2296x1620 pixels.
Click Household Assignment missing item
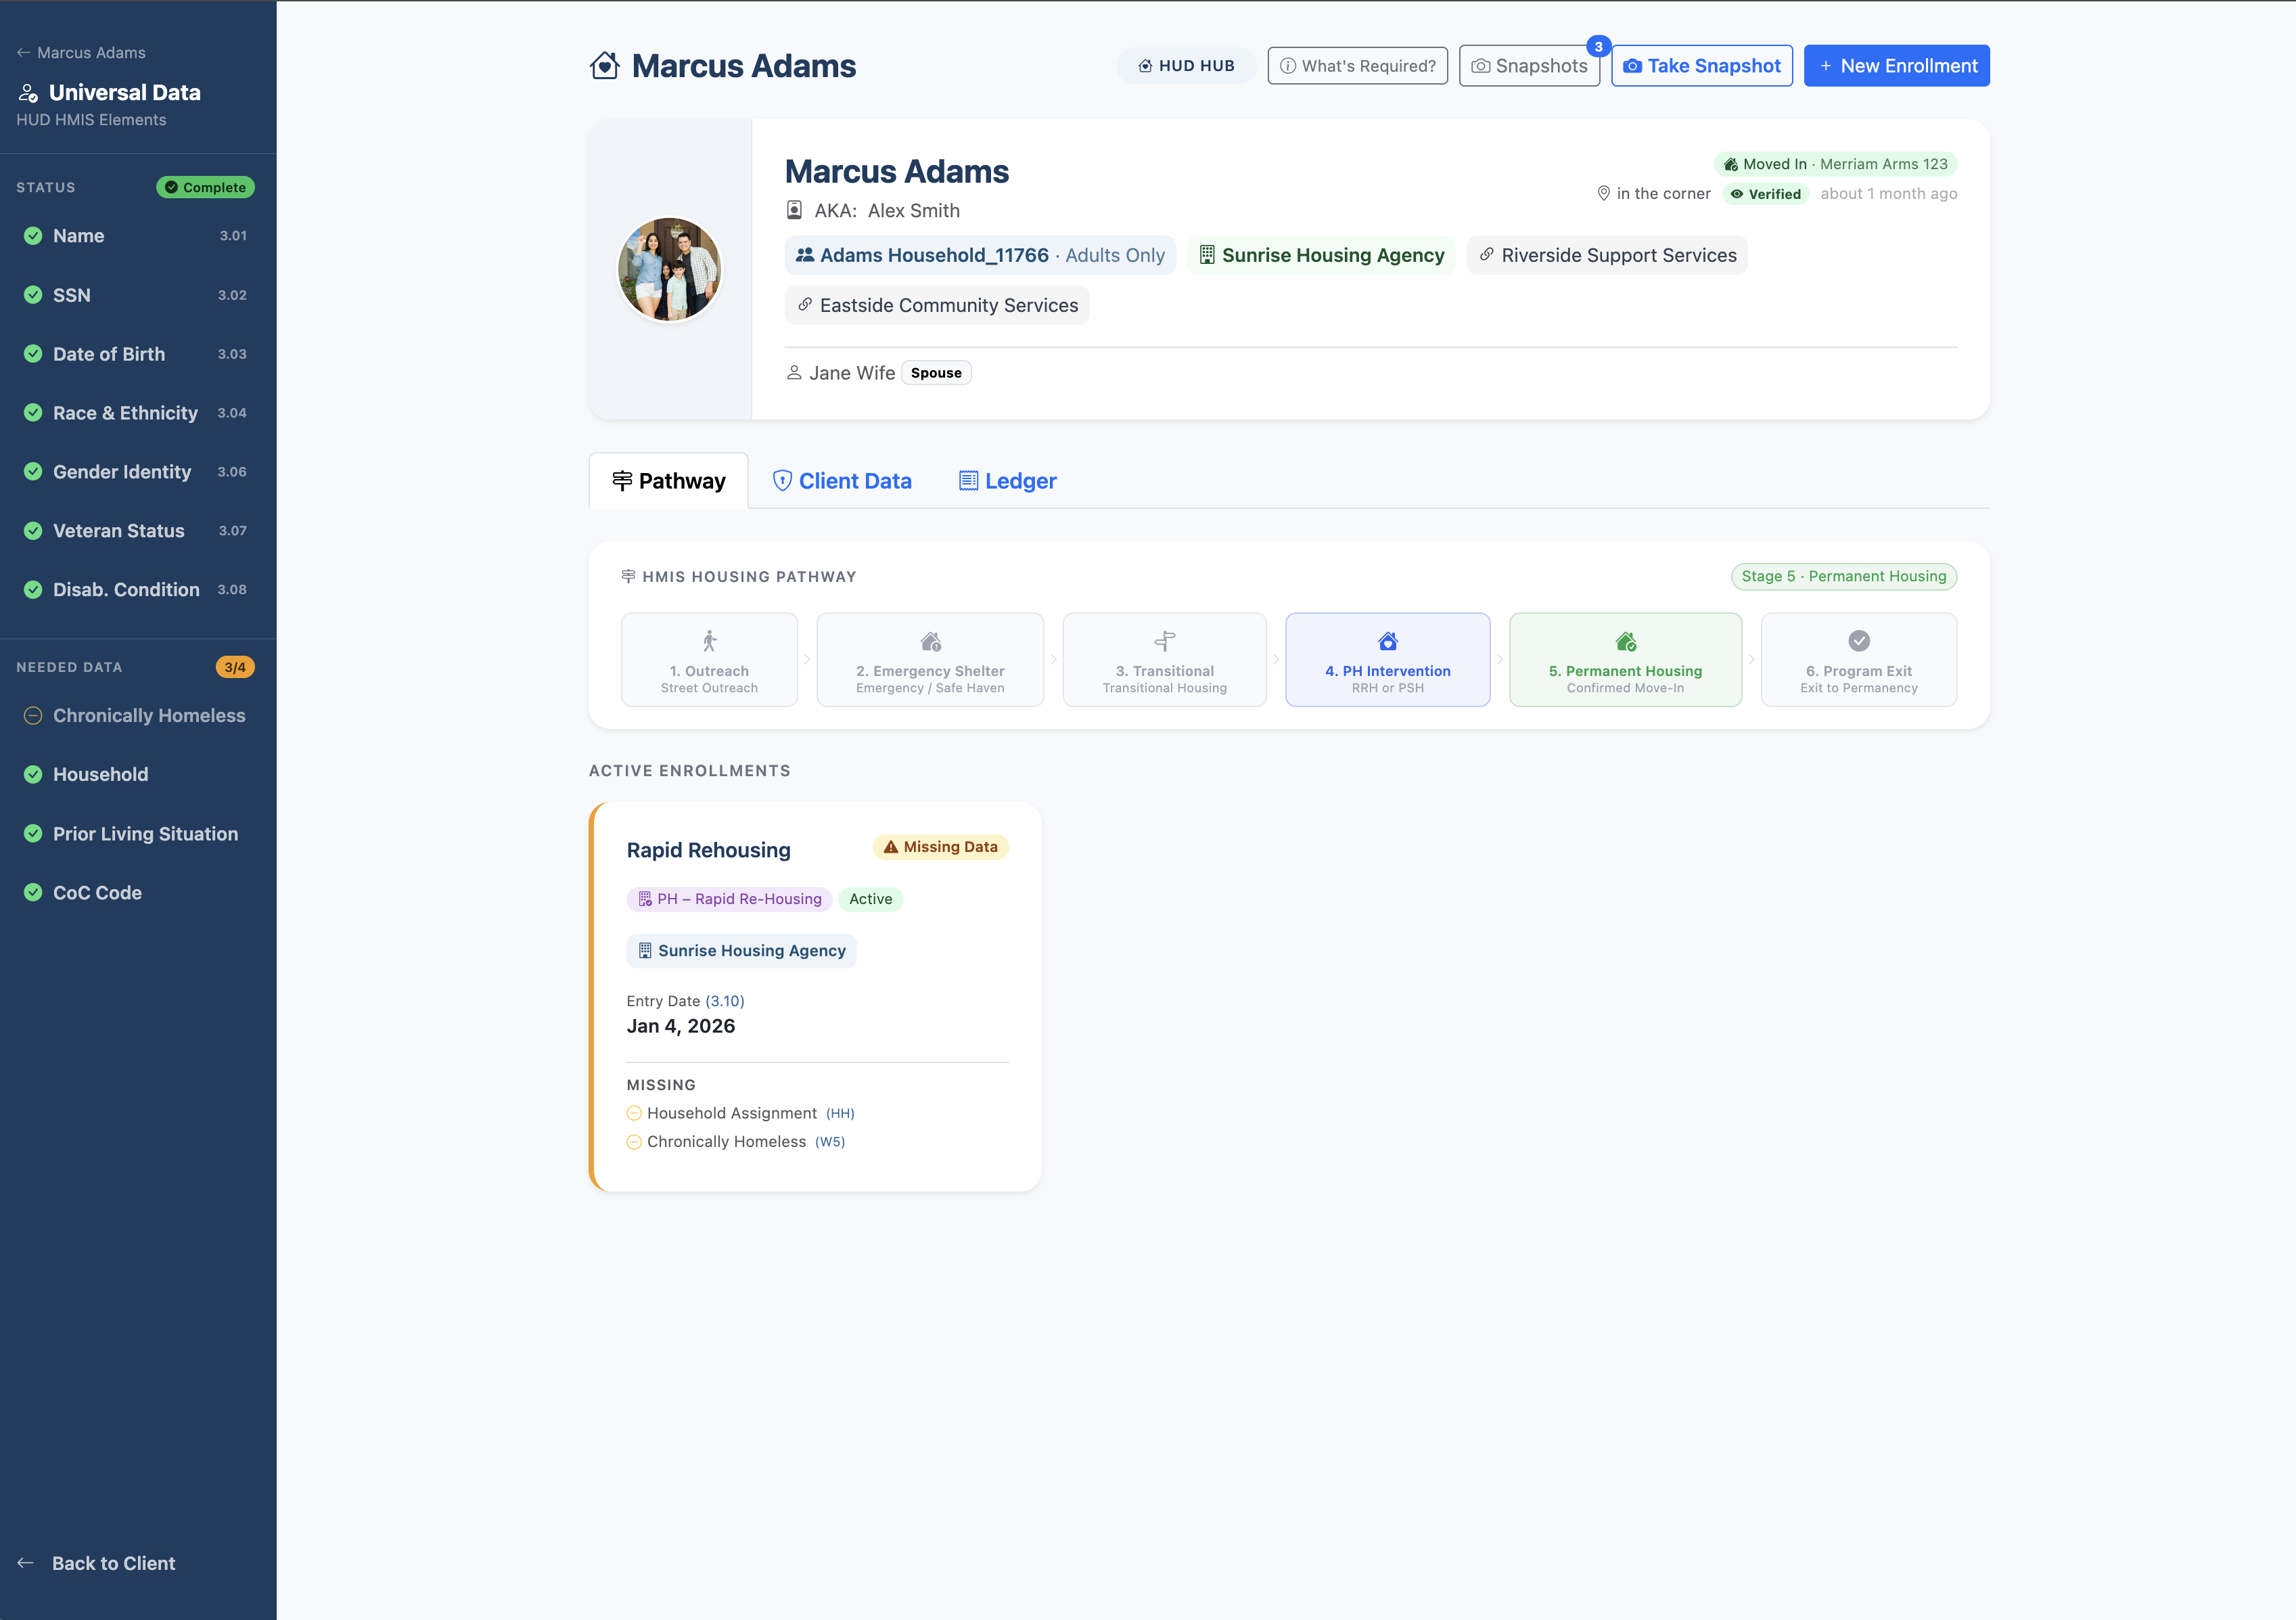point(741,1113)
